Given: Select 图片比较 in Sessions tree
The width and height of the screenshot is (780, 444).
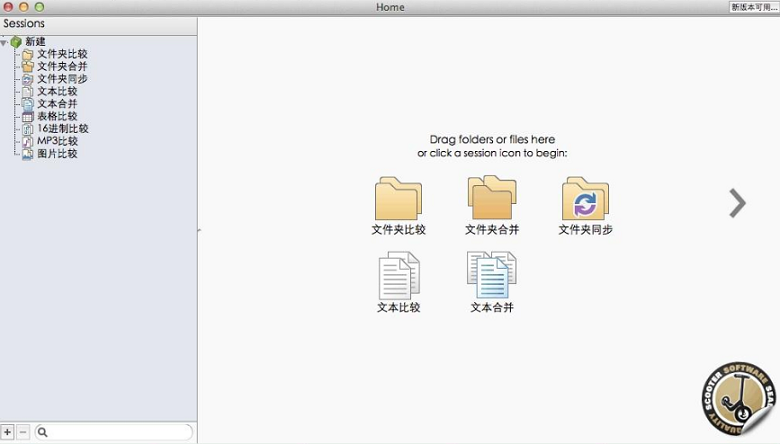Looking at the screenshot, I should pos(57,153).
